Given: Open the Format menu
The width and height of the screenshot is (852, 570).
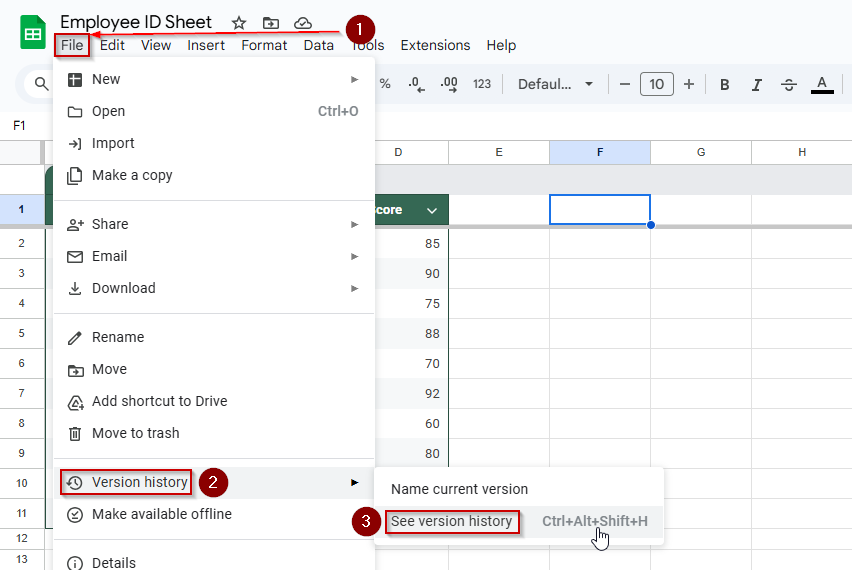Looking at the screenshot, I should point(264,45).
